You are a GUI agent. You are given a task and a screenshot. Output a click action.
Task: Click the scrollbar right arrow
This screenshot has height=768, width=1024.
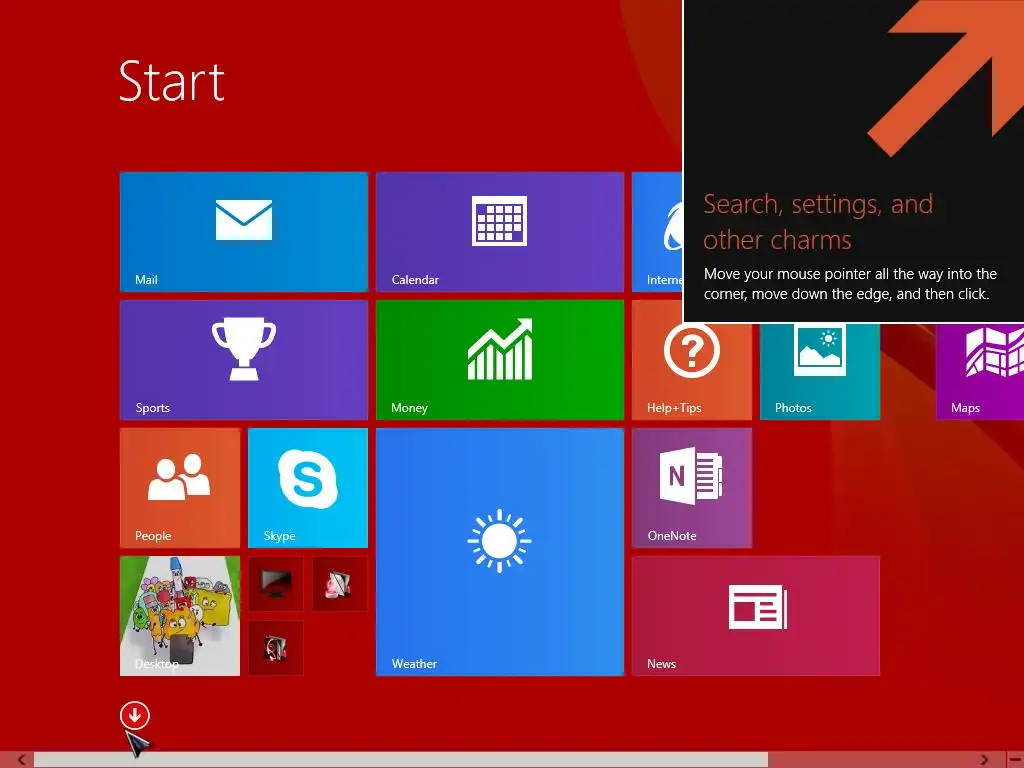(x=984, y=760)
